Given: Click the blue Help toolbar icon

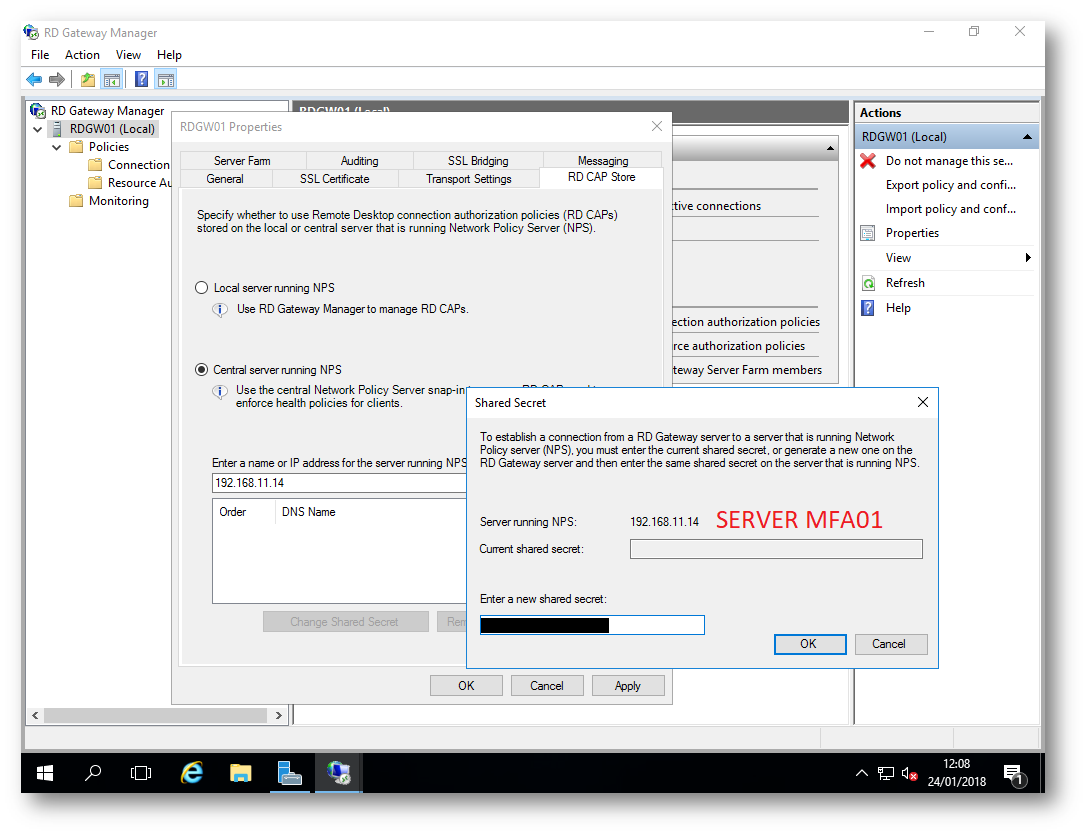Looking at the screenshot, I should click(141, 79).
